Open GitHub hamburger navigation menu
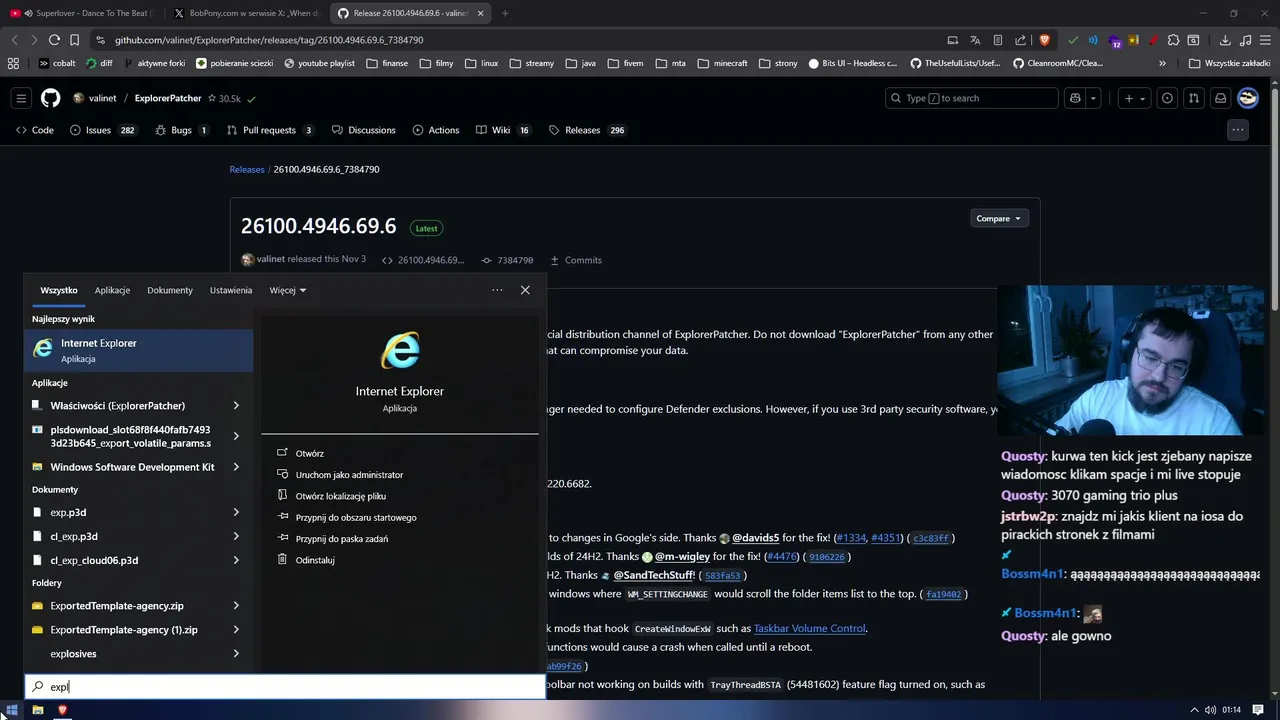This screenshot has height=720, width=1280. [21, 98]
